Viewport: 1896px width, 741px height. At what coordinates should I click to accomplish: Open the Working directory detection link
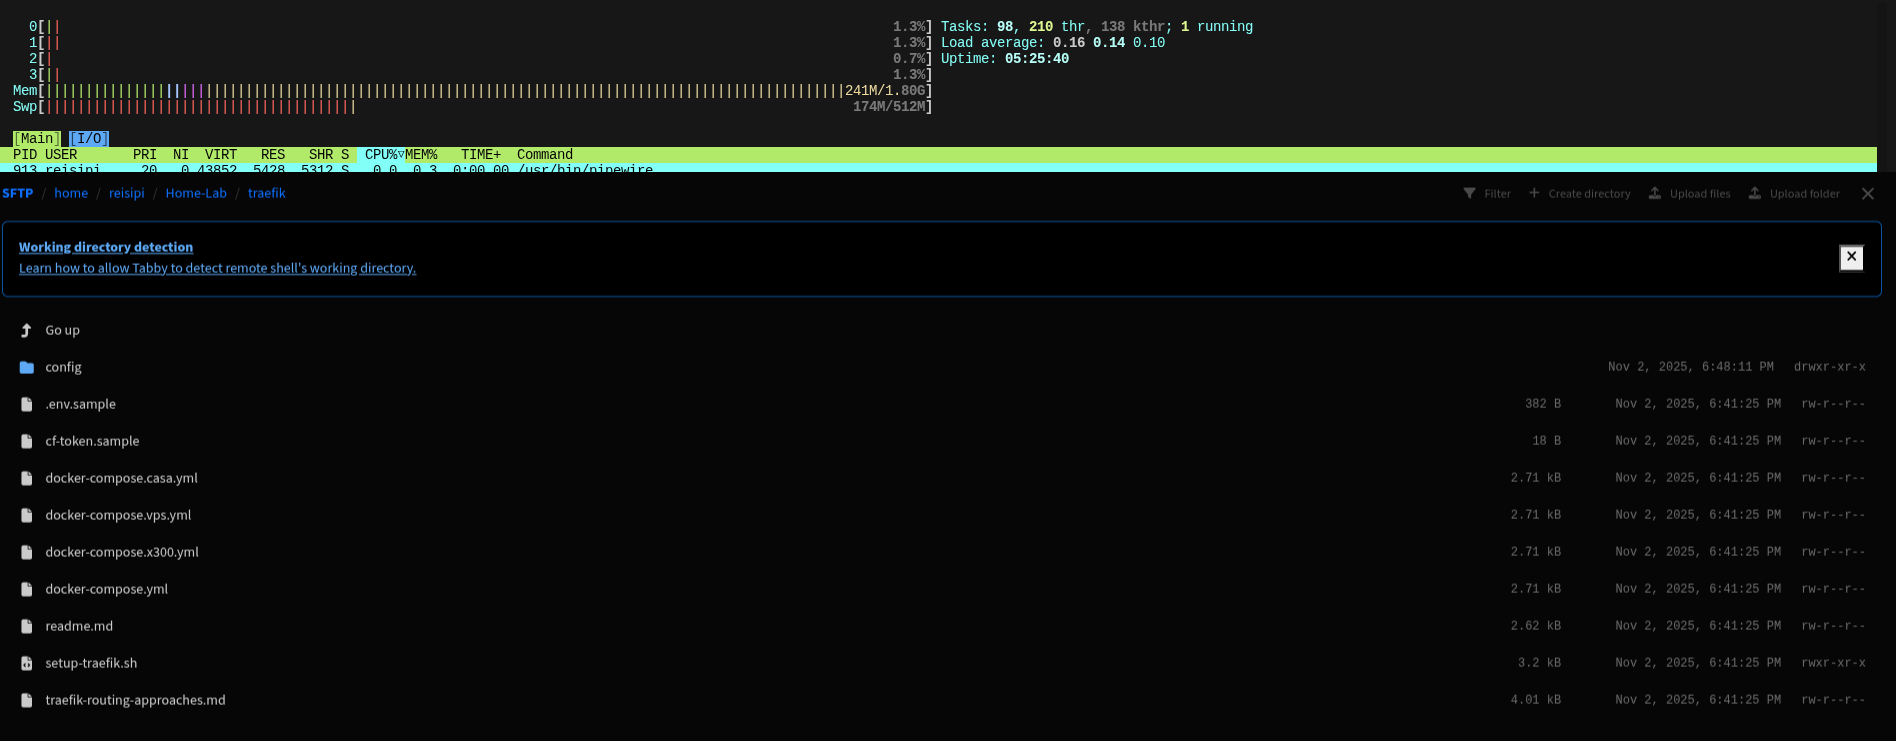point(106,247)
